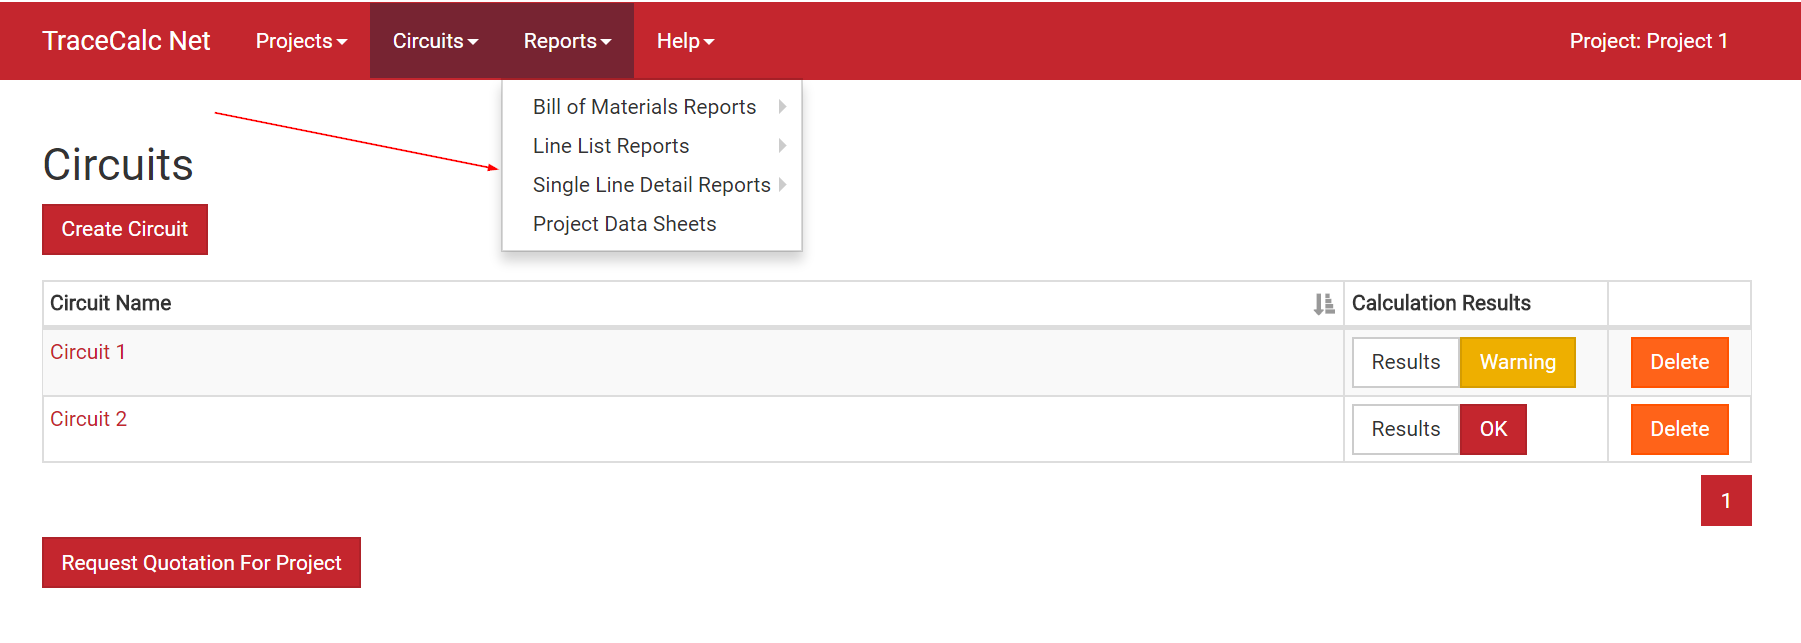The image size is (1801, 643).
Task: Expand Single Line Detail Reports submenu arrow
Action: [x=782, y=185]
